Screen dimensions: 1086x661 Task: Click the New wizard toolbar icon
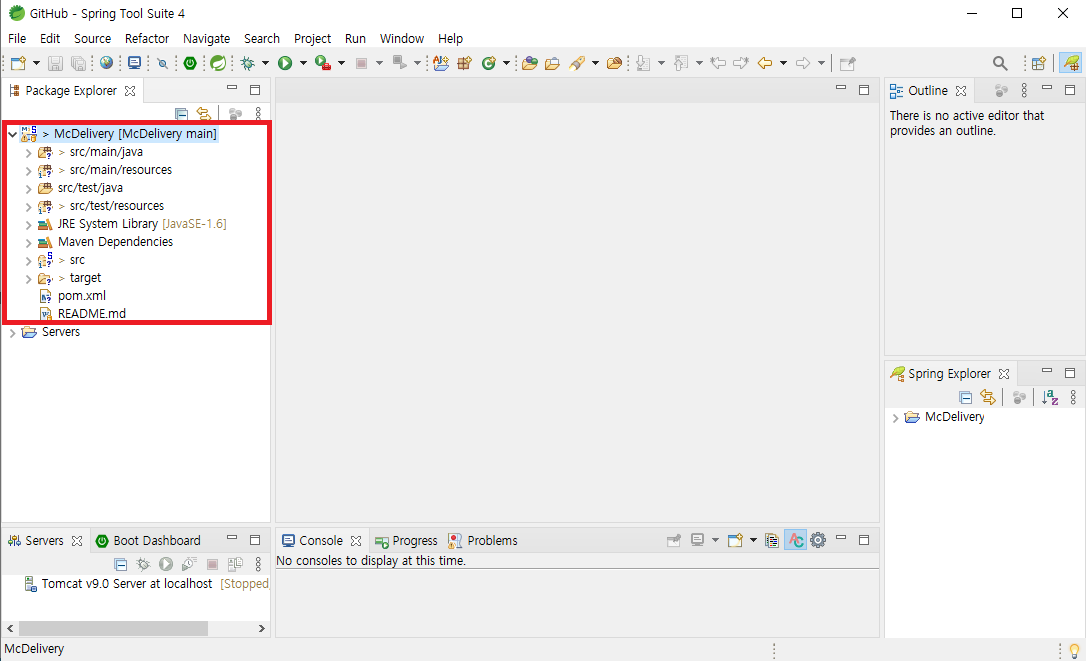(19, 63)
